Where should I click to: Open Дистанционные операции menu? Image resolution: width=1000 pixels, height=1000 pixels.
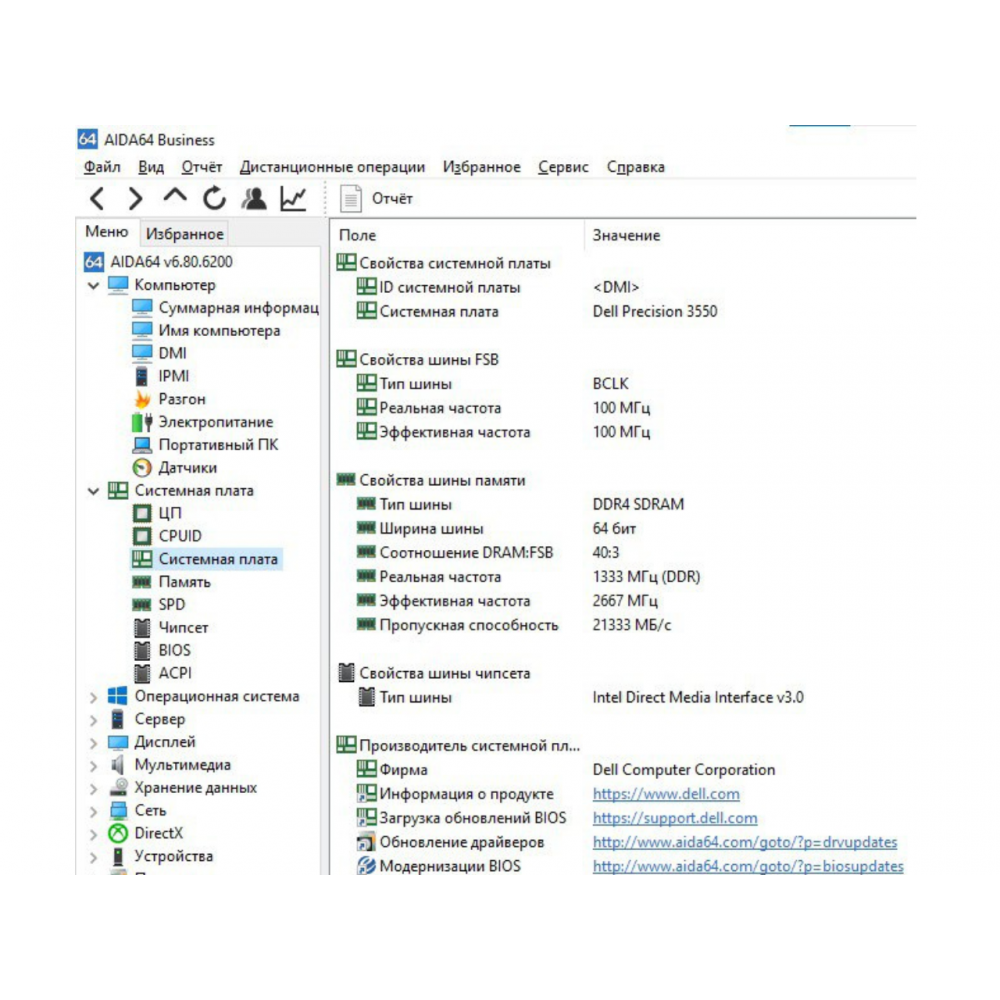tap(332, 167)
